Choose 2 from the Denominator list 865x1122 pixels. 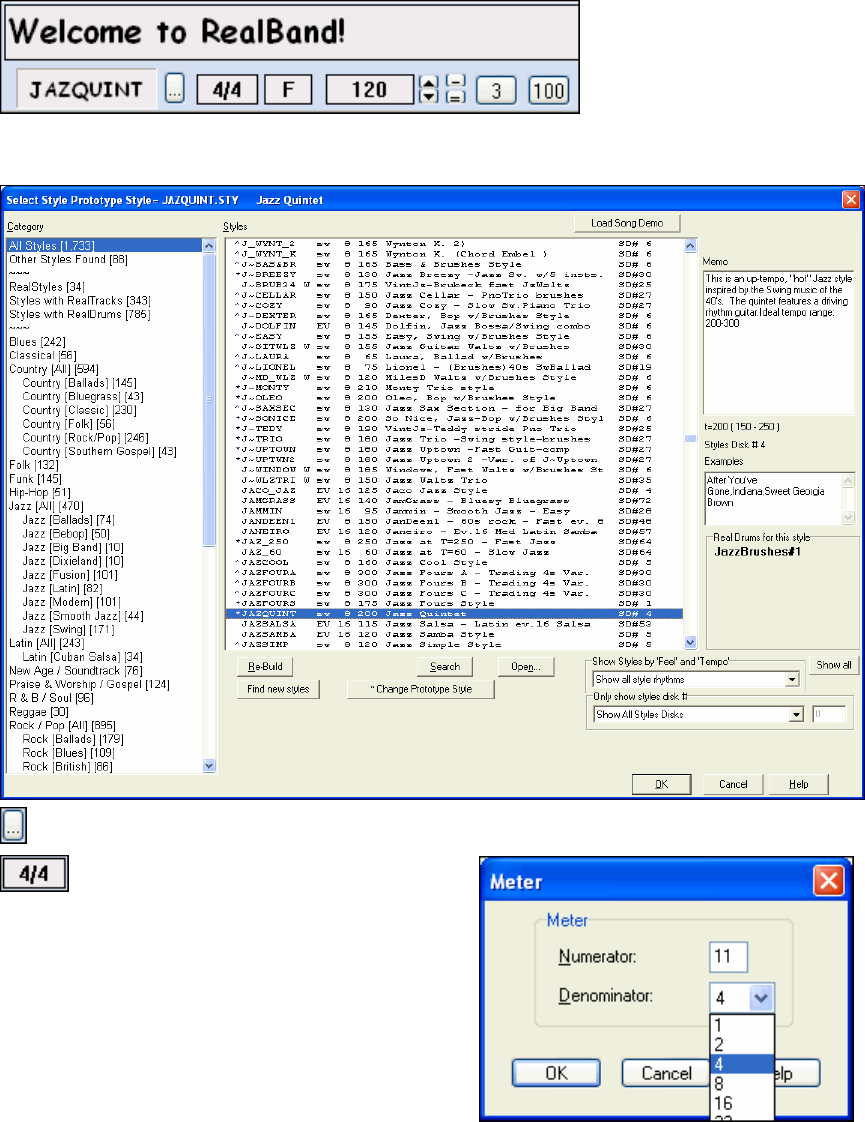tap(743, 1045)
